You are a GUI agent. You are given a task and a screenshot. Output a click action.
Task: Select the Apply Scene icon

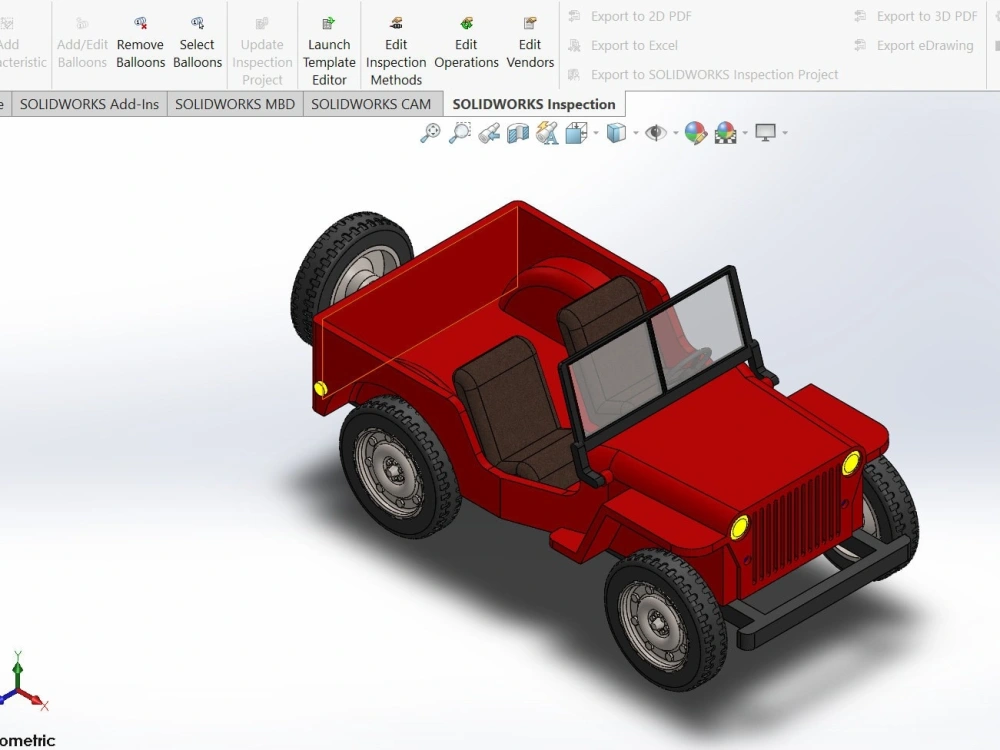724,132
